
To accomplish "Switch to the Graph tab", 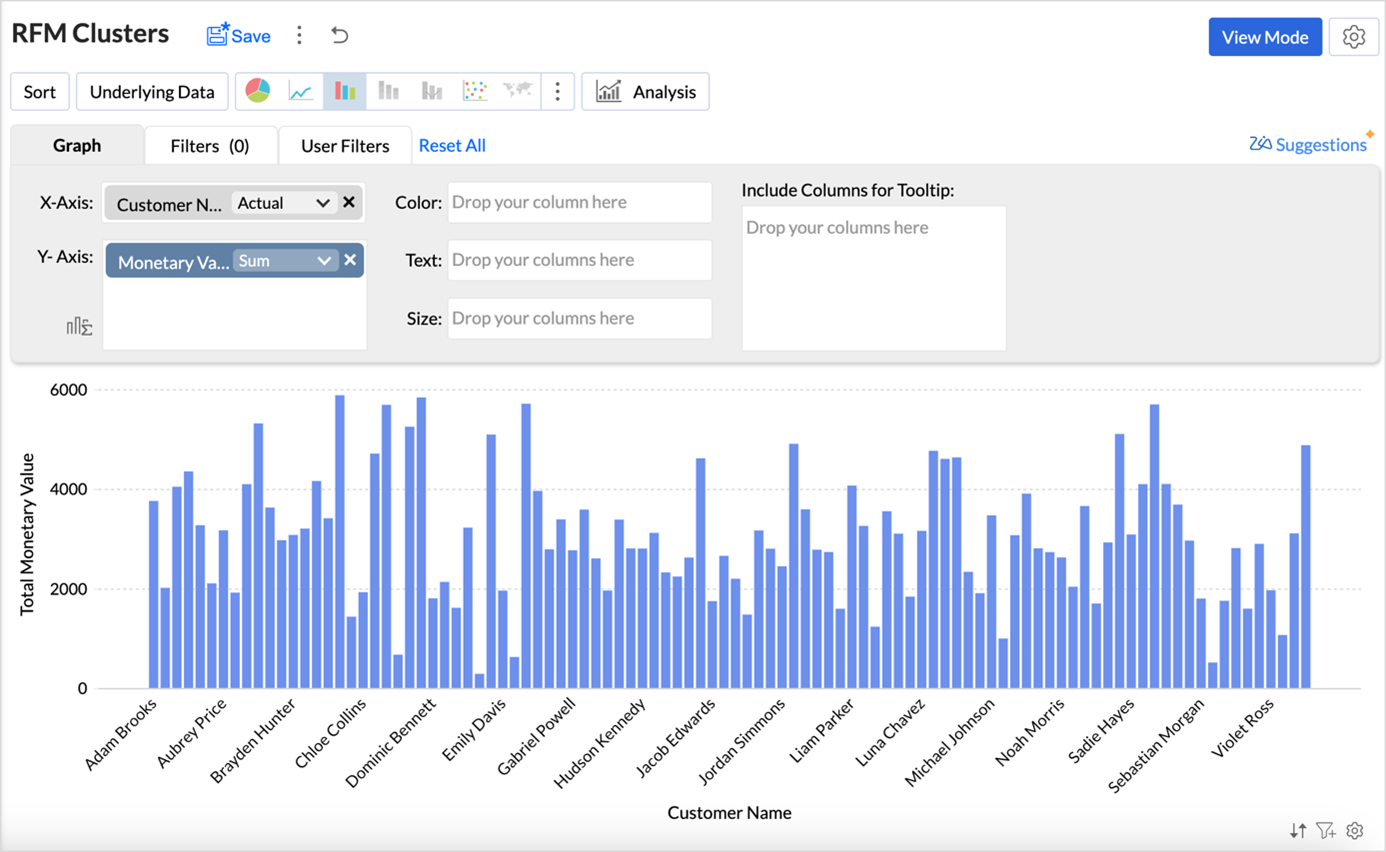I will click(77, 145).
